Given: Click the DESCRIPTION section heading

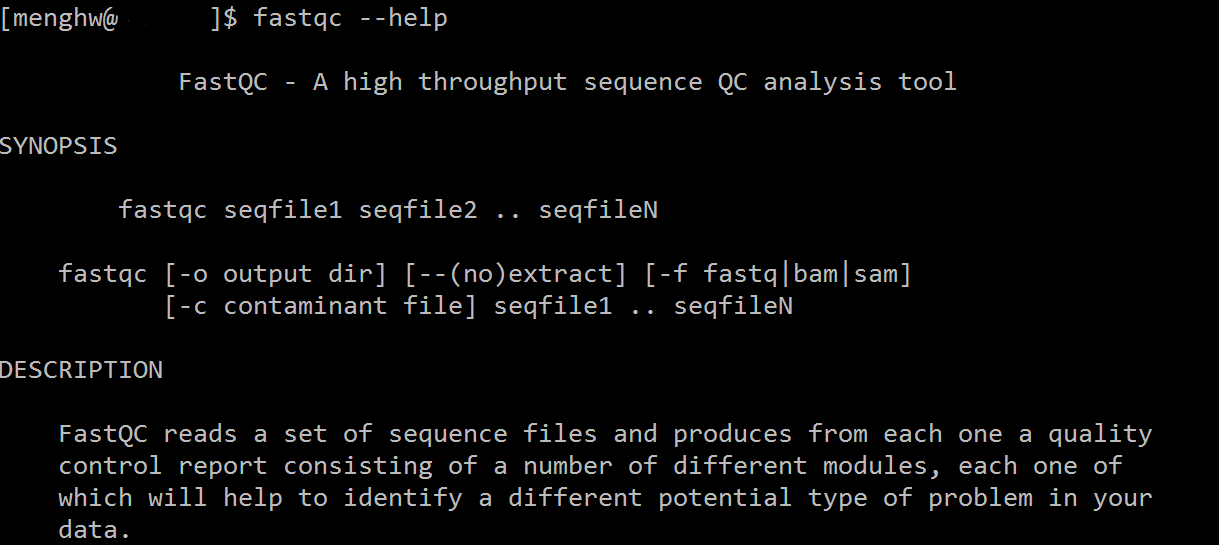Looking at the screenshot, I should (x=81, y=370).
